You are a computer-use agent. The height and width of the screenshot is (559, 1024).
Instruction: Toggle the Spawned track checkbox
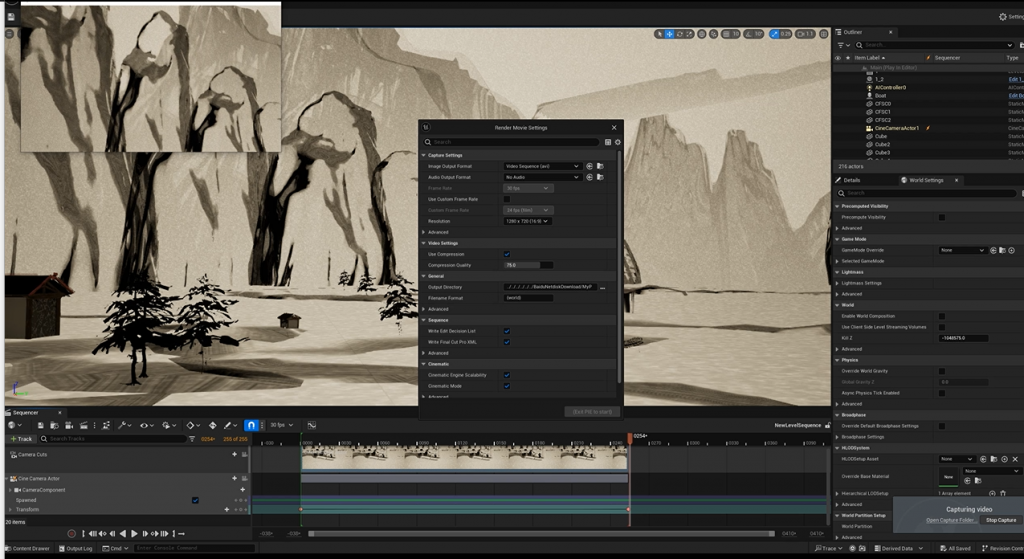(x=195, y=500)
